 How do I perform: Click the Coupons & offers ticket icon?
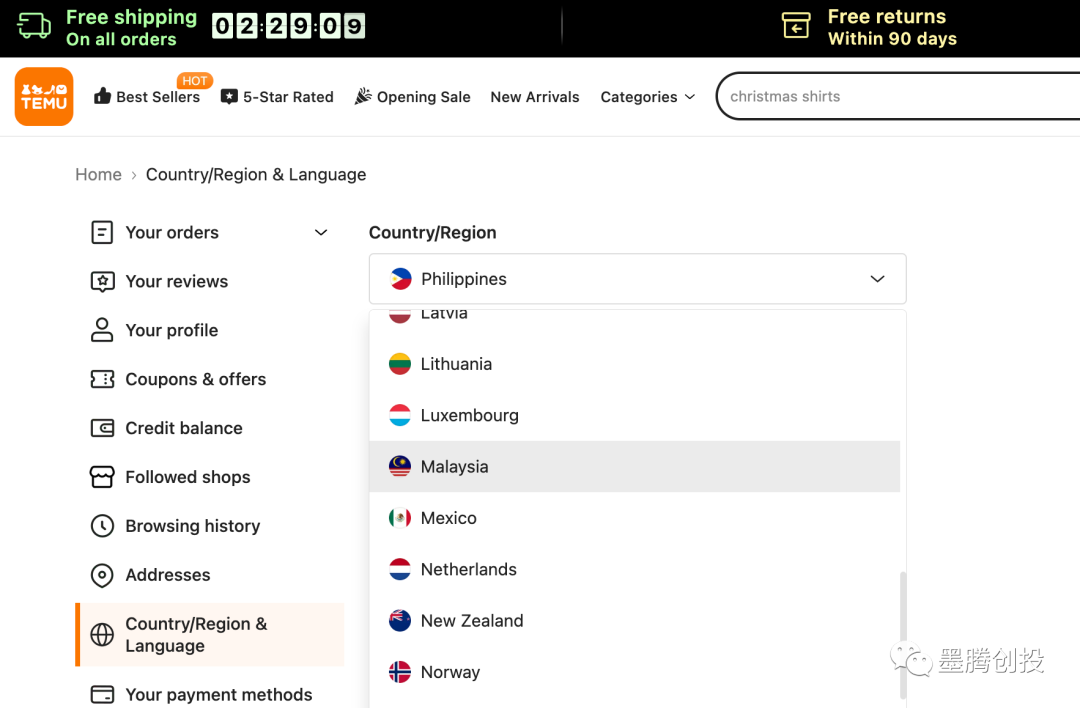pyautogui.click(x=102, y=379)
